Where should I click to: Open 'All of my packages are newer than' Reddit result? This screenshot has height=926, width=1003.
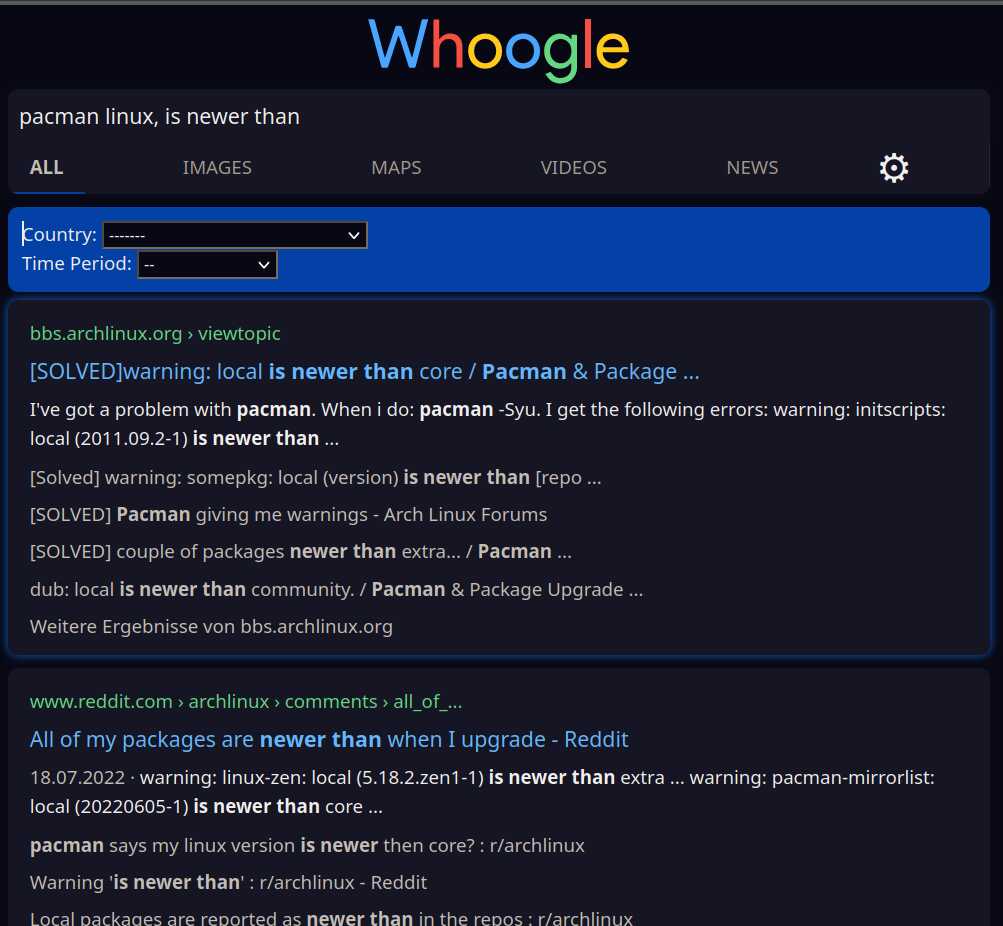pos(329,739)
